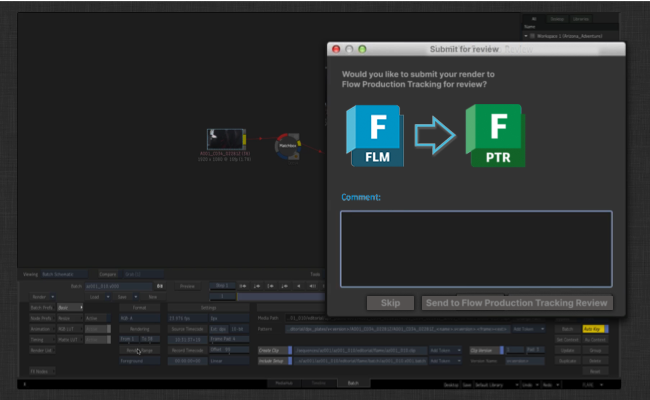Click the Source Timecode button
Screen dimensions: 650x400
click(x=187, y=329)
